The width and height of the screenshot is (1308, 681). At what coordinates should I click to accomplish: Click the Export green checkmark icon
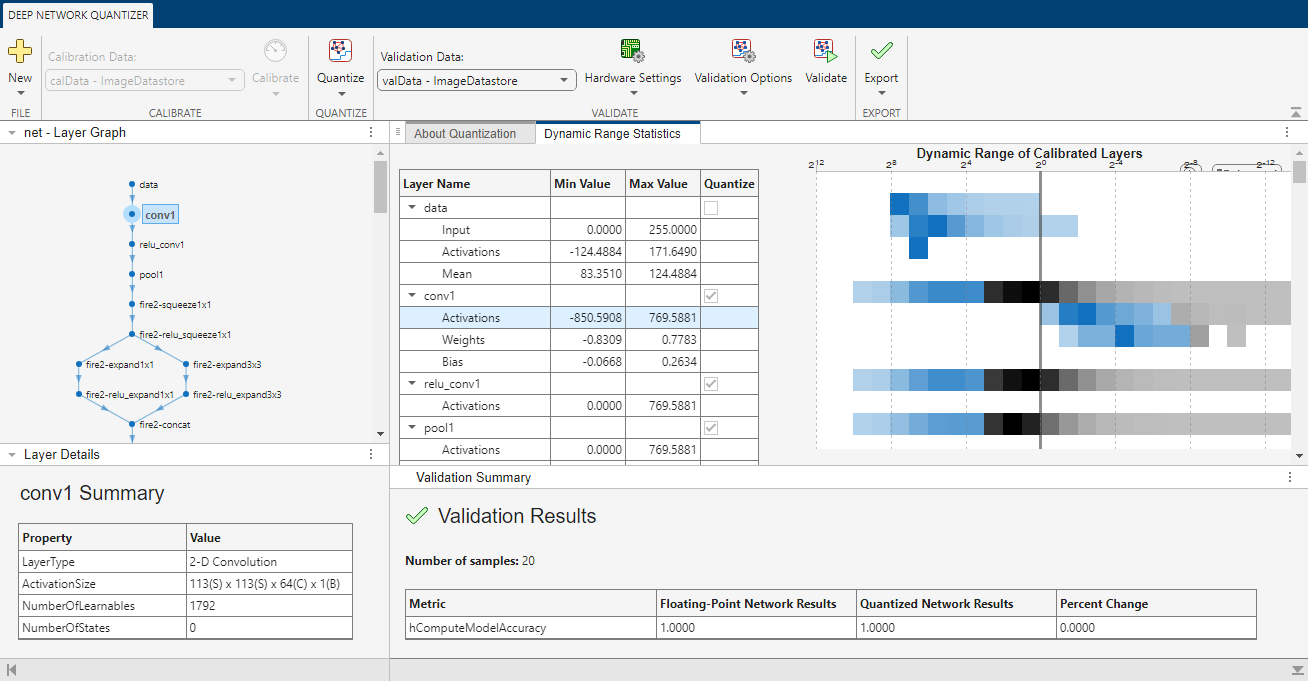[881, 51]
